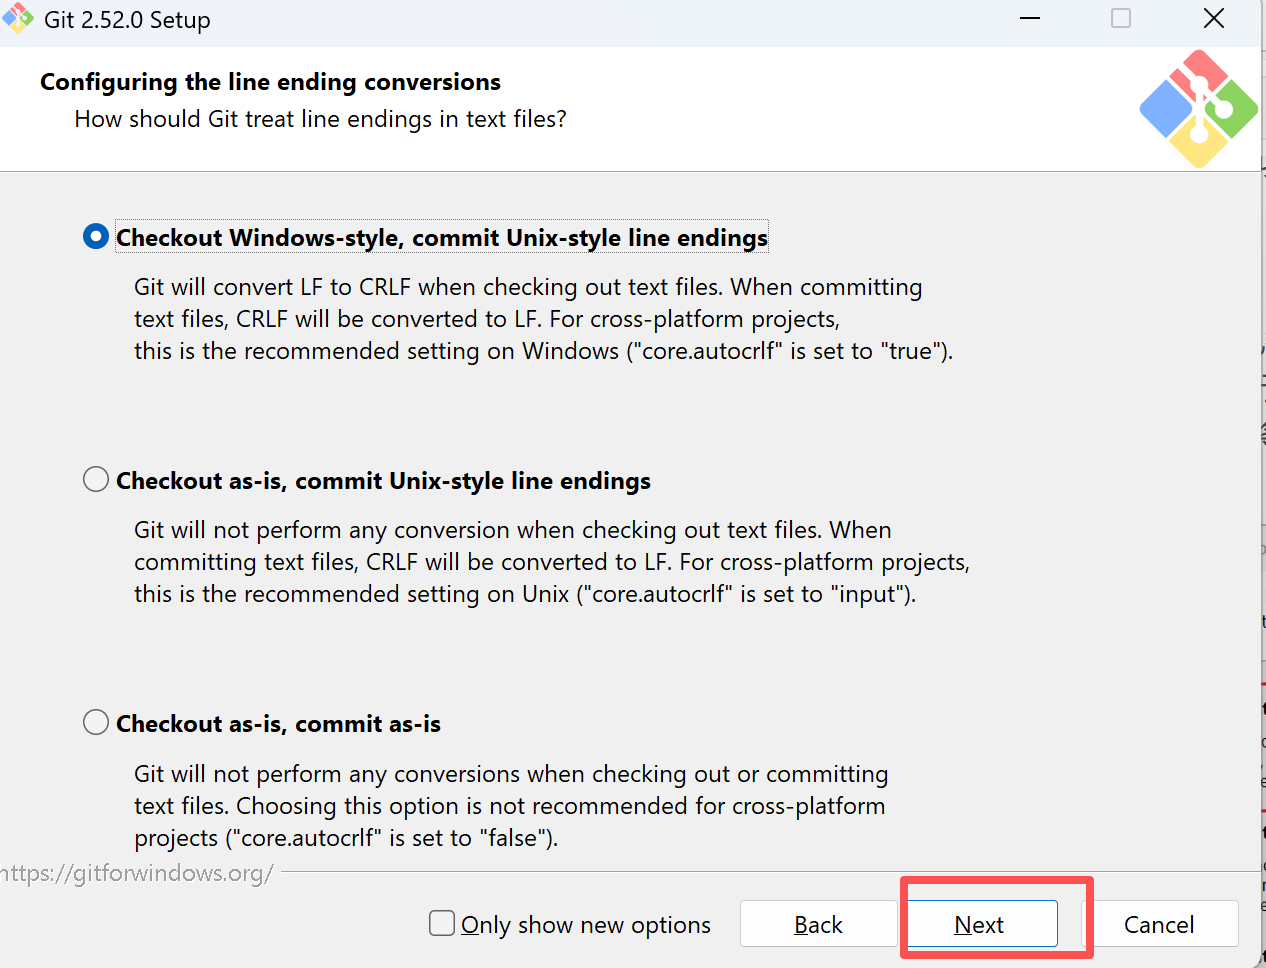1266x968 pixels.
Task: Click the heading Configuring the line ending conversions
Action: click(x=270, y=82)
